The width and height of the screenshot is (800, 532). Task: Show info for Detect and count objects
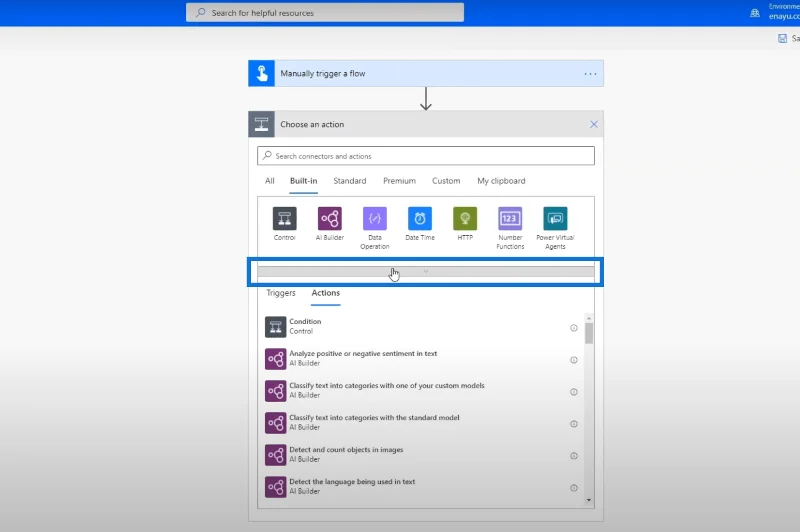[x=573, y=456]
